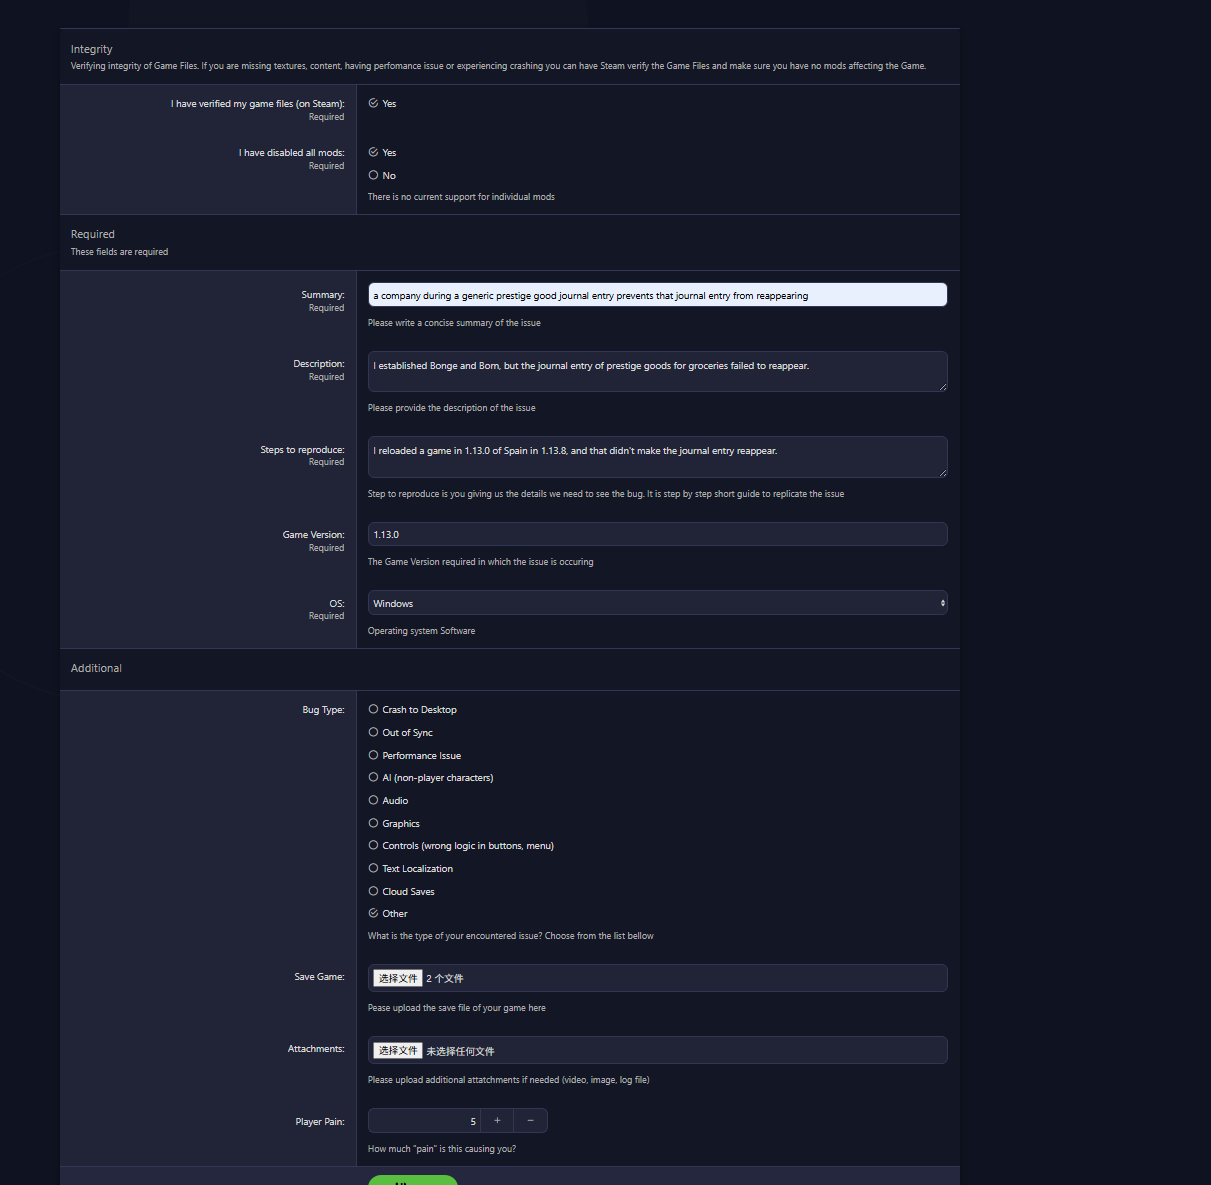Screen dimensions: 1211x1185
Task: Click resize grip of Steps to reproduce area
Action: tap(942, 472)
